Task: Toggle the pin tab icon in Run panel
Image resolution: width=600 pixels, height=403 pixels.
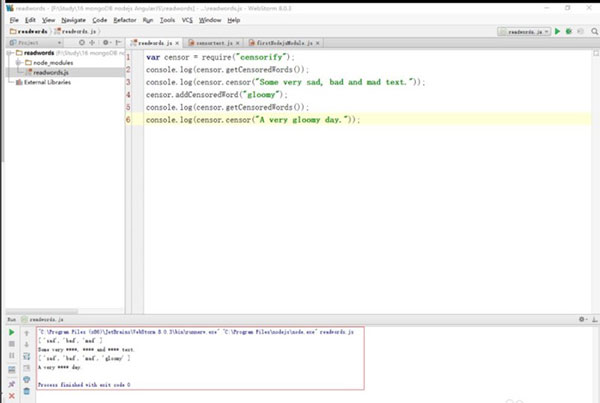Action: point(10,382)
